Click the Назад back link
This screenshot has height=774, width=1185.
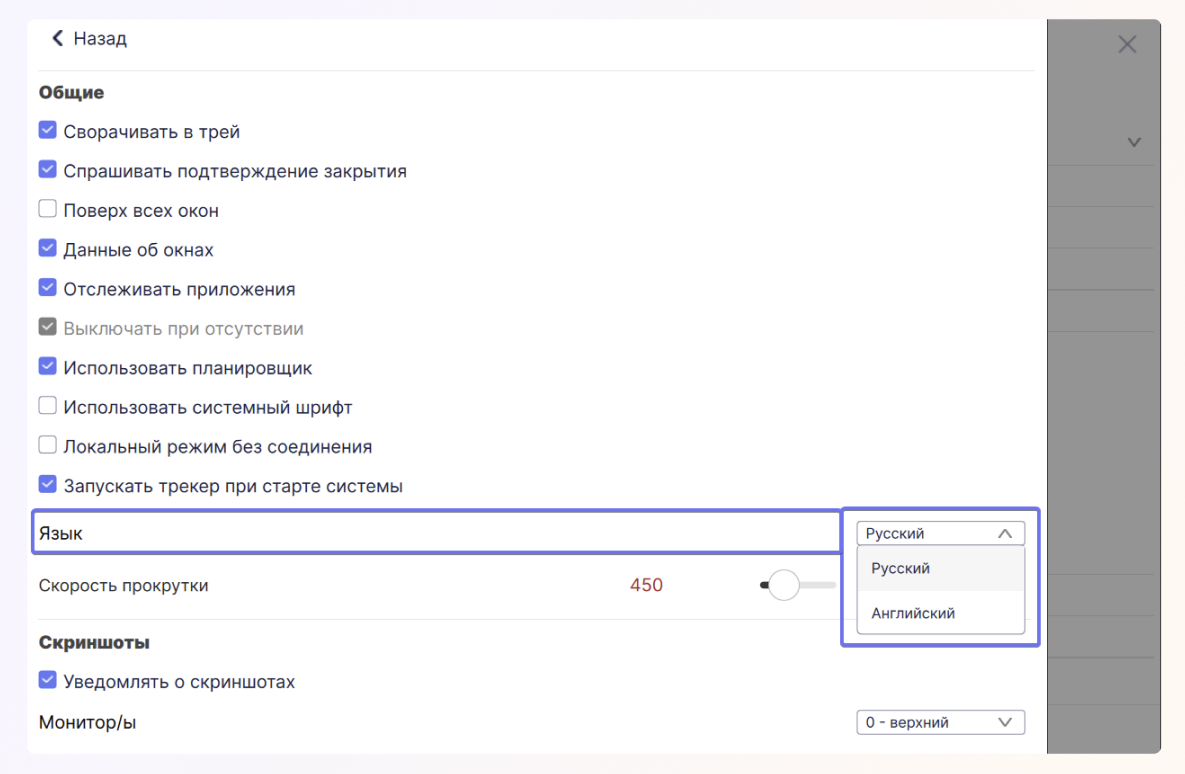99,39
